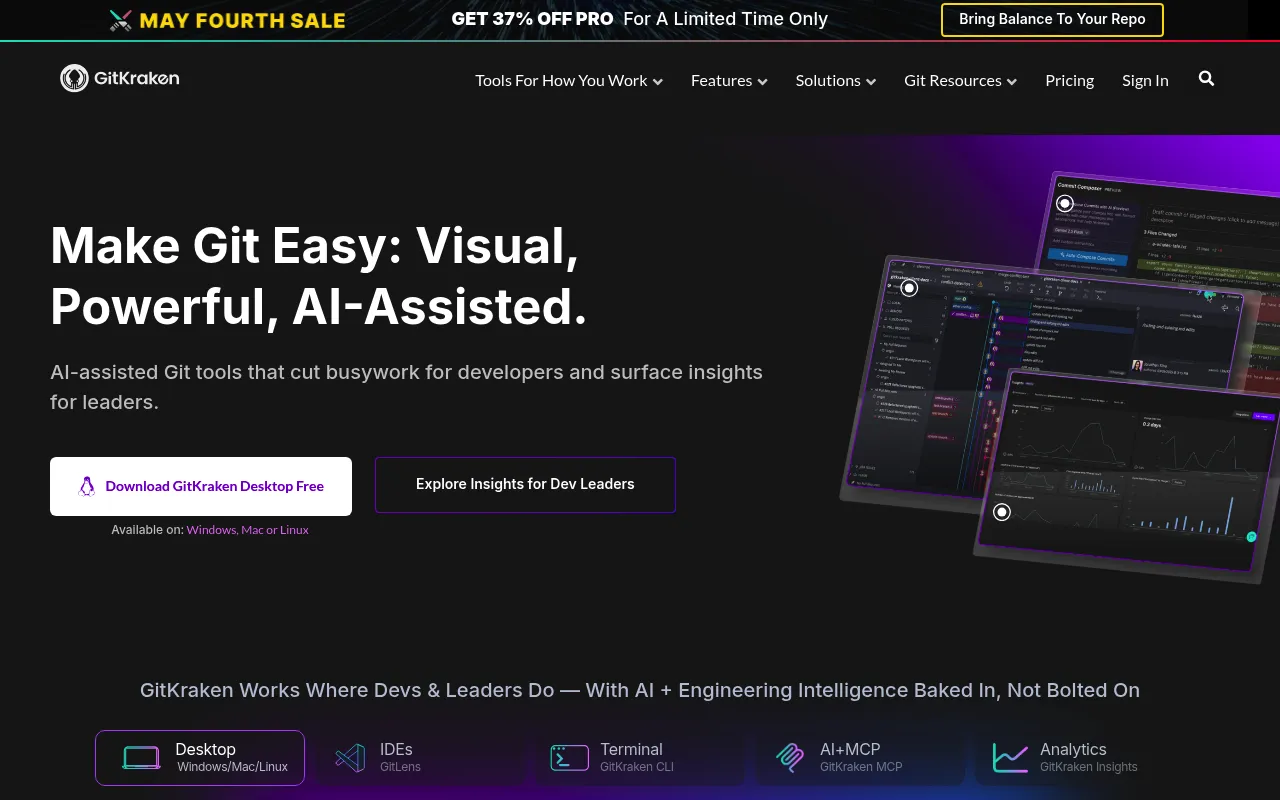Select the IDEs GitLens tab
Screen dimensions: 1280x800
pyautogui.click(x=420, y=758)
